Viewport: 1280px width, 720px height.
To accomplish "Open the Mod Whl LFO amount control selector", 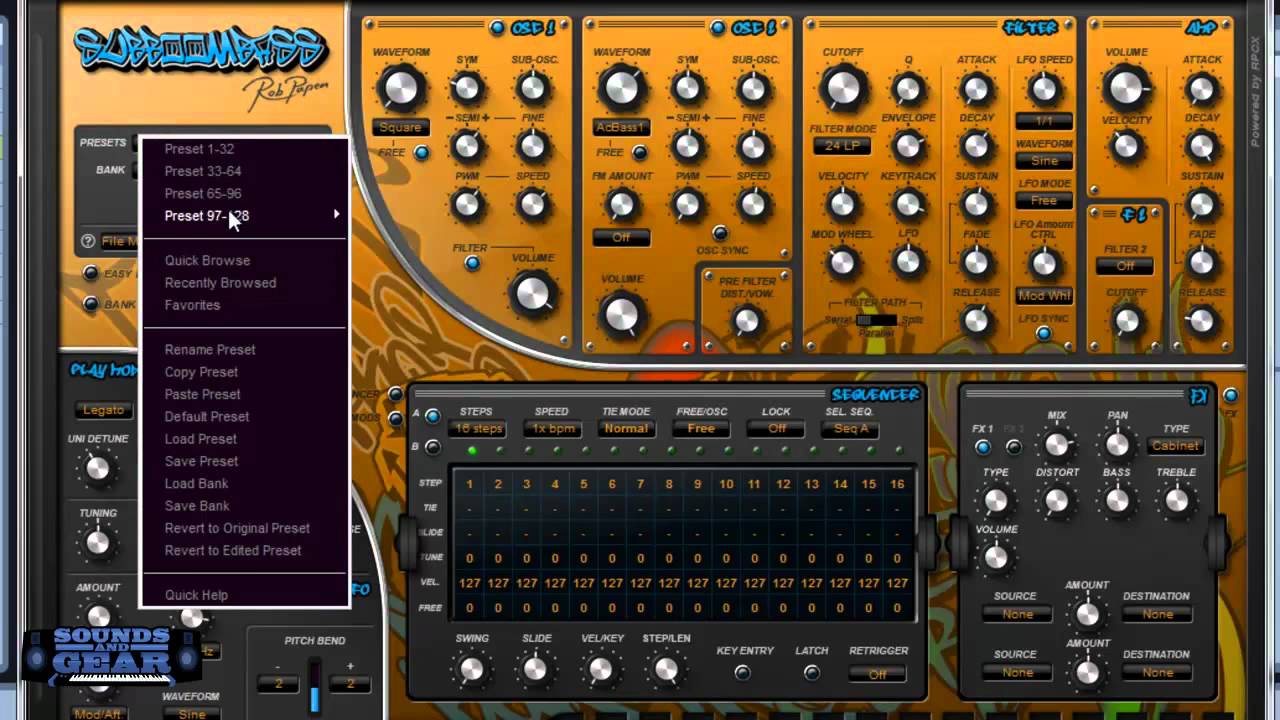I will 1044,296.
